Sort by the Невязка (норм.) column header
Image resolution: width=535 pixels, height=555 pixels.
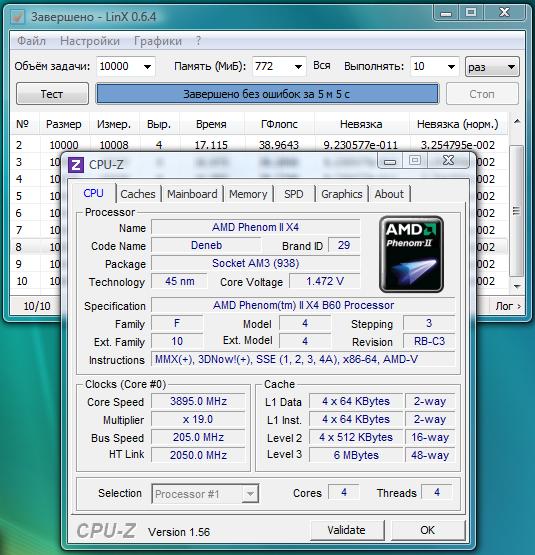tap(458, 124)
